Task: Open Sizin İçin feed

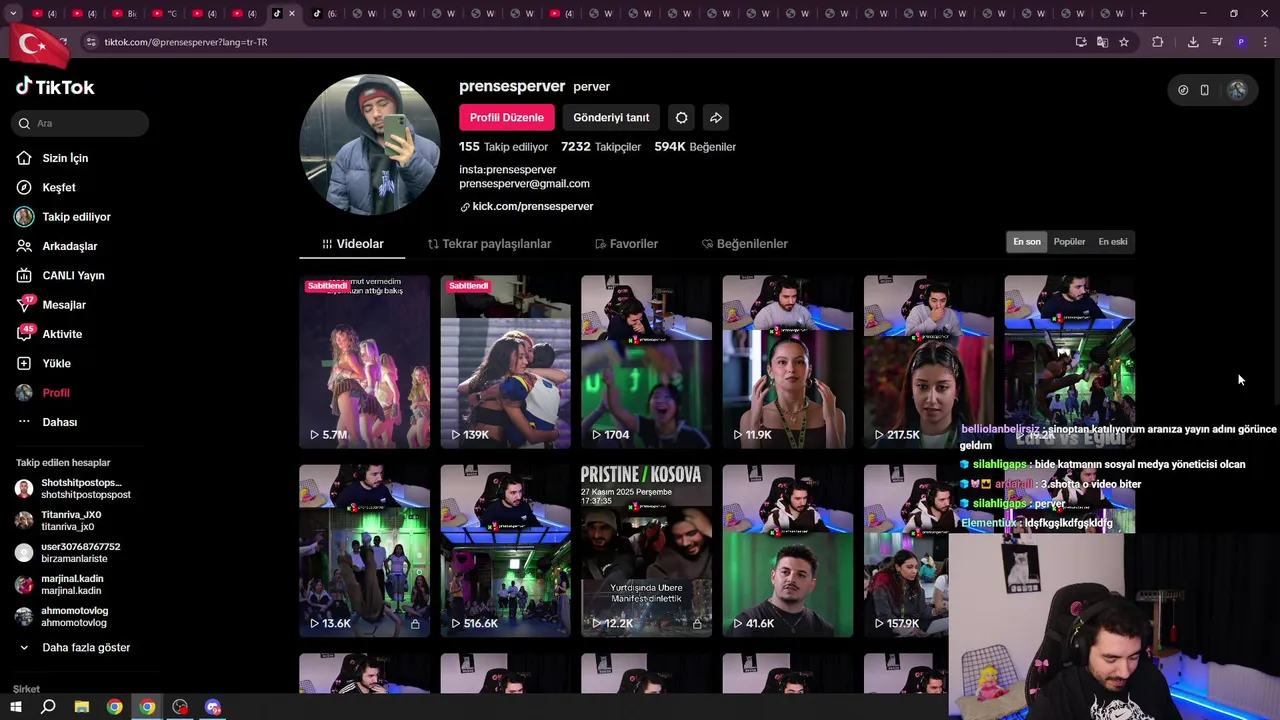Action: [x=65, y=158]
